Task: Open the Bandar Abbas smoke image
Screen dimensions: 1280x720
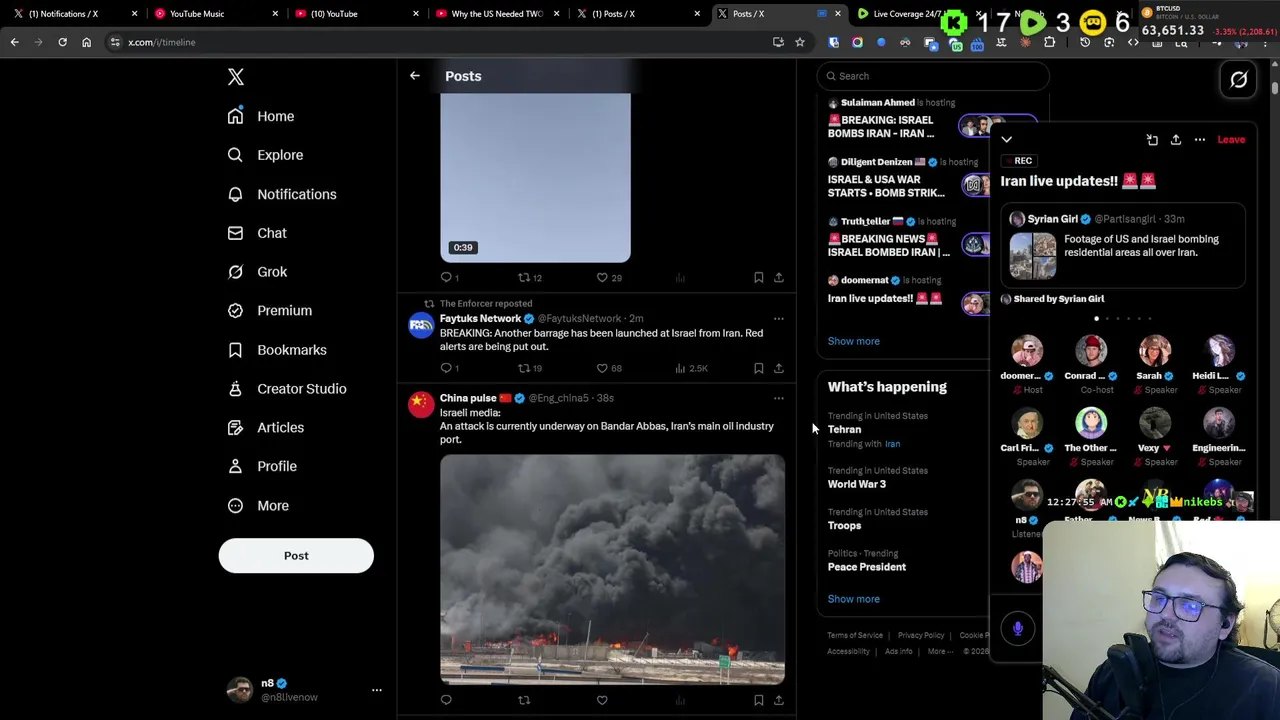Action: click(612, 569)
